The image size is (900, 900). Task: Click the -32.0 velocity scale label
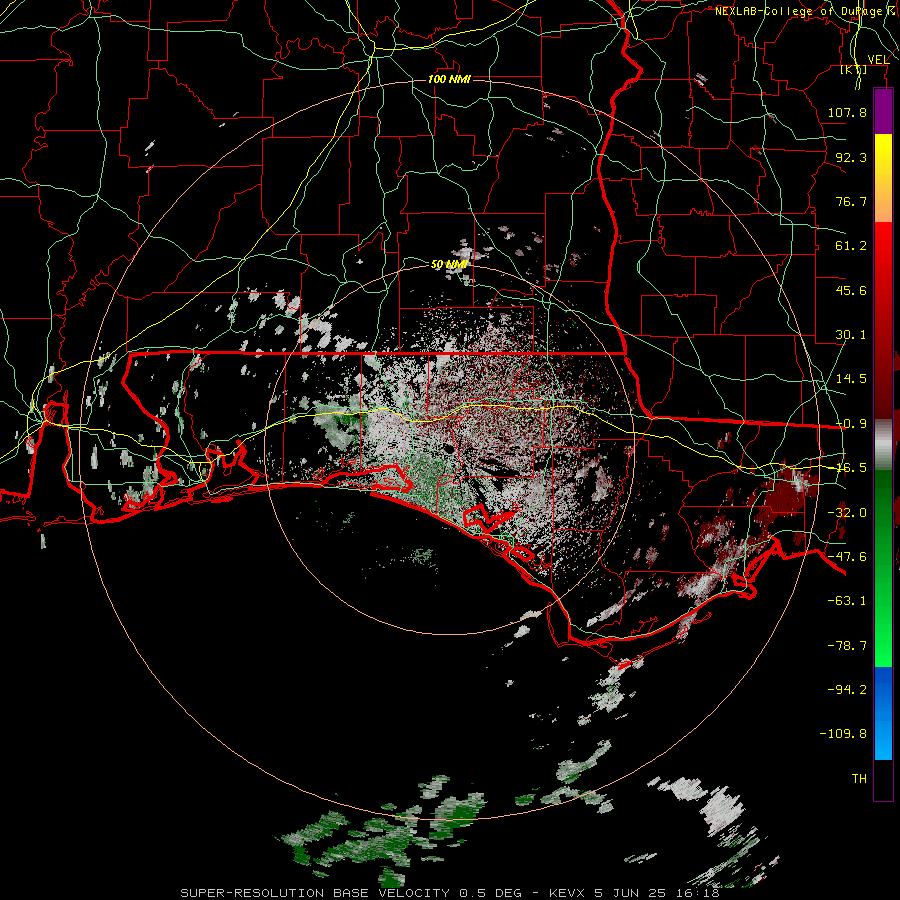[x=847, y=513]
